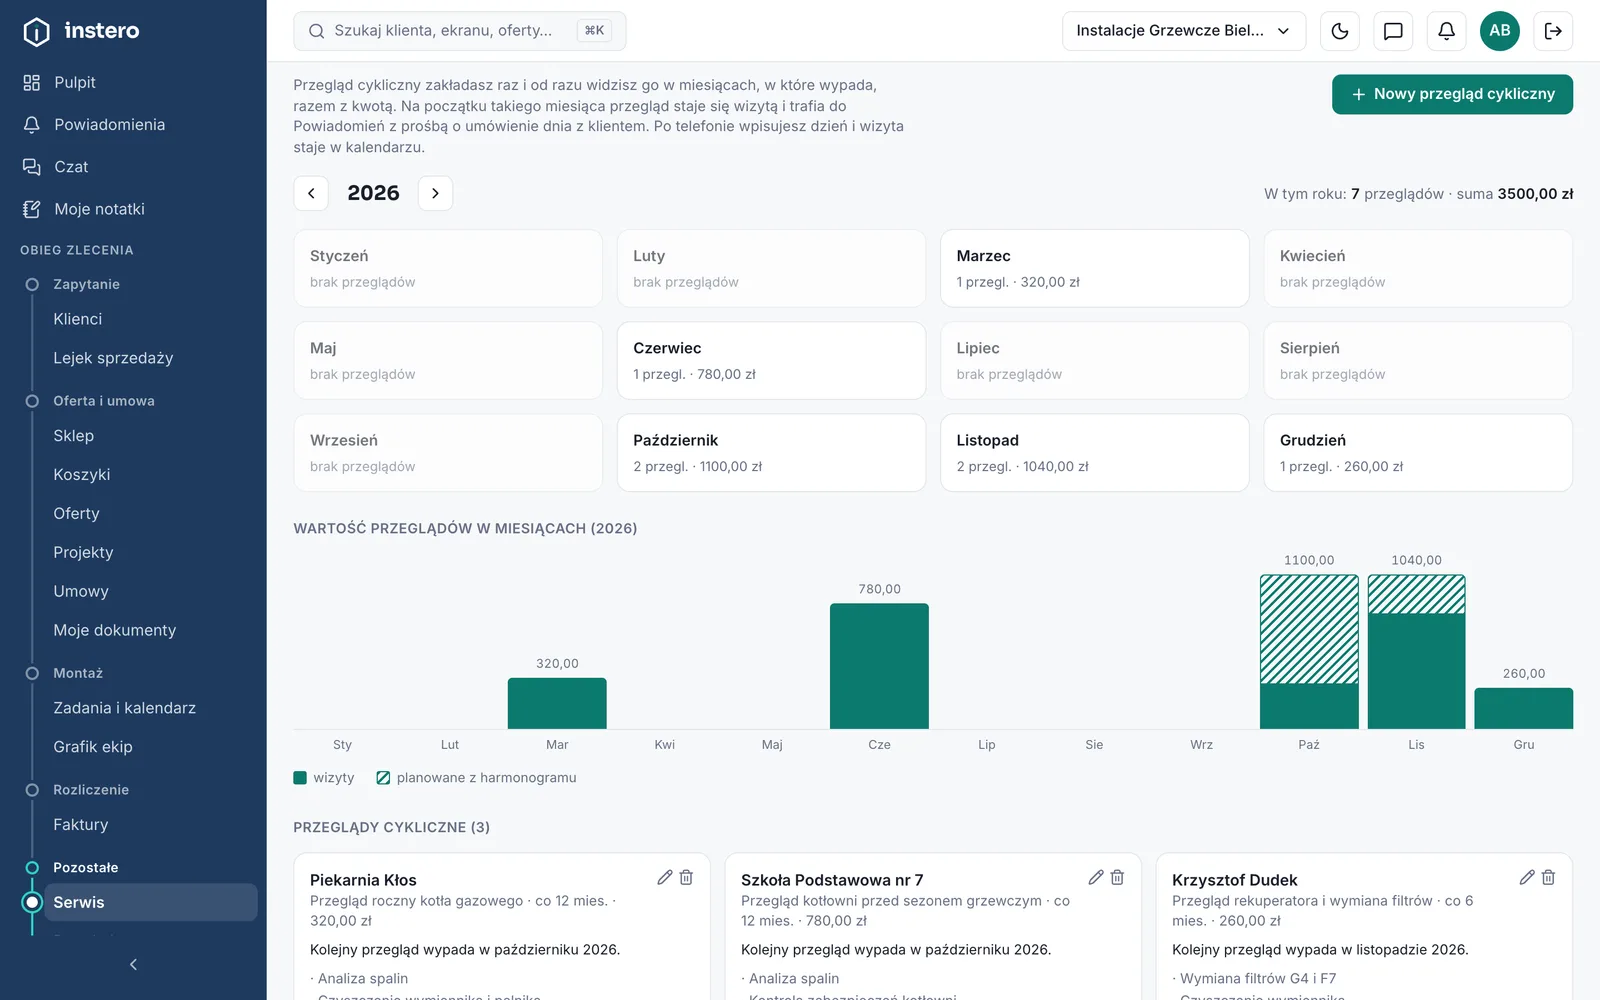The height and width of the screenshot is (1000, 1600).
Task: Open the Marzec month card
Action: pyautogui.click(x=1094, y=269)
